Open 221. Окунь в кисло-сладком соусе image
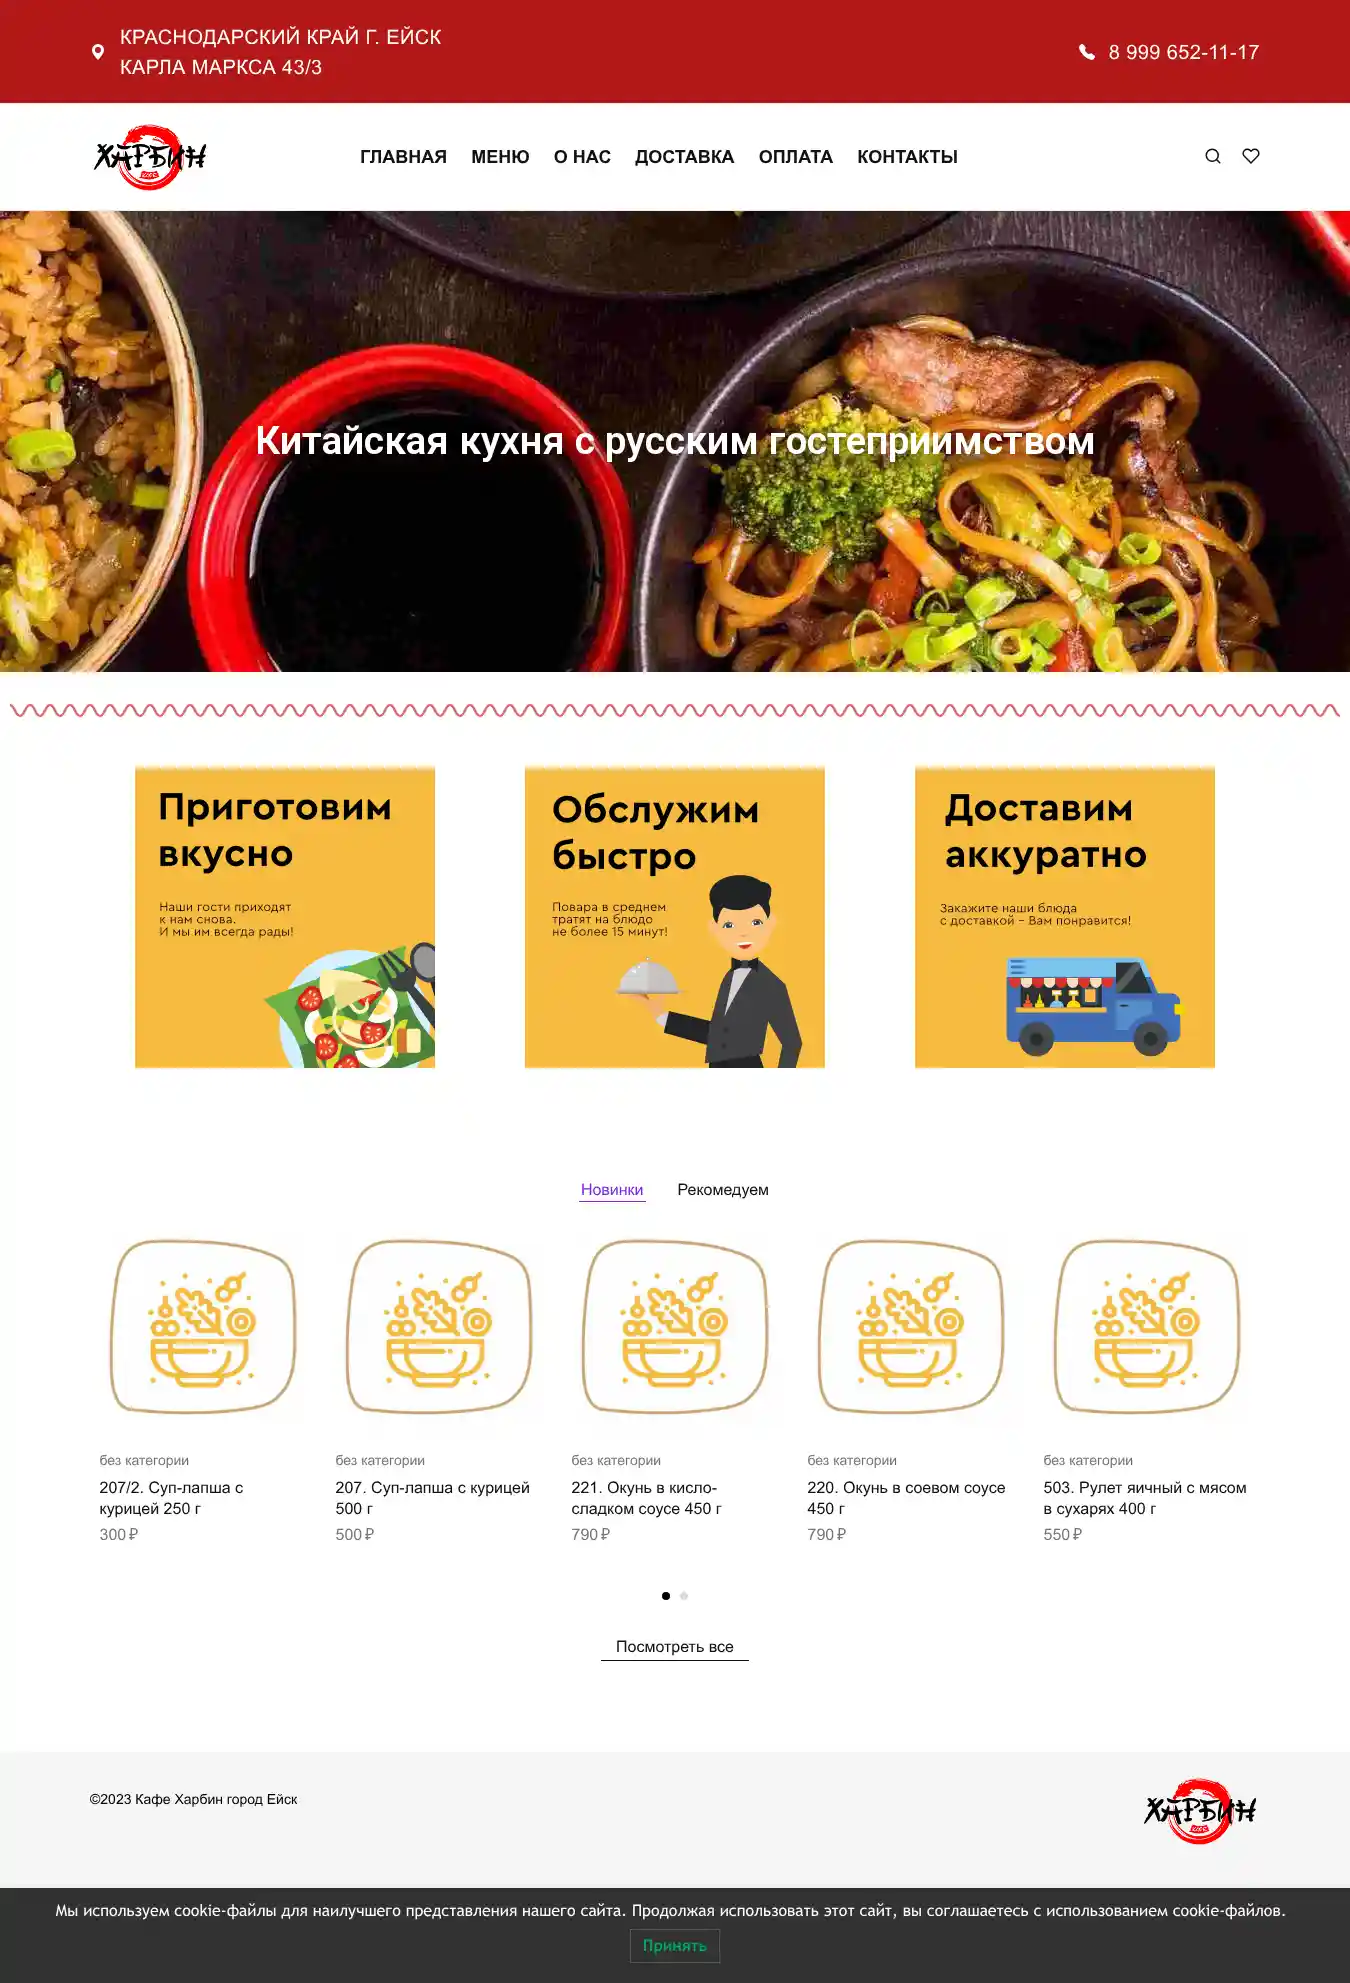 675,1327
